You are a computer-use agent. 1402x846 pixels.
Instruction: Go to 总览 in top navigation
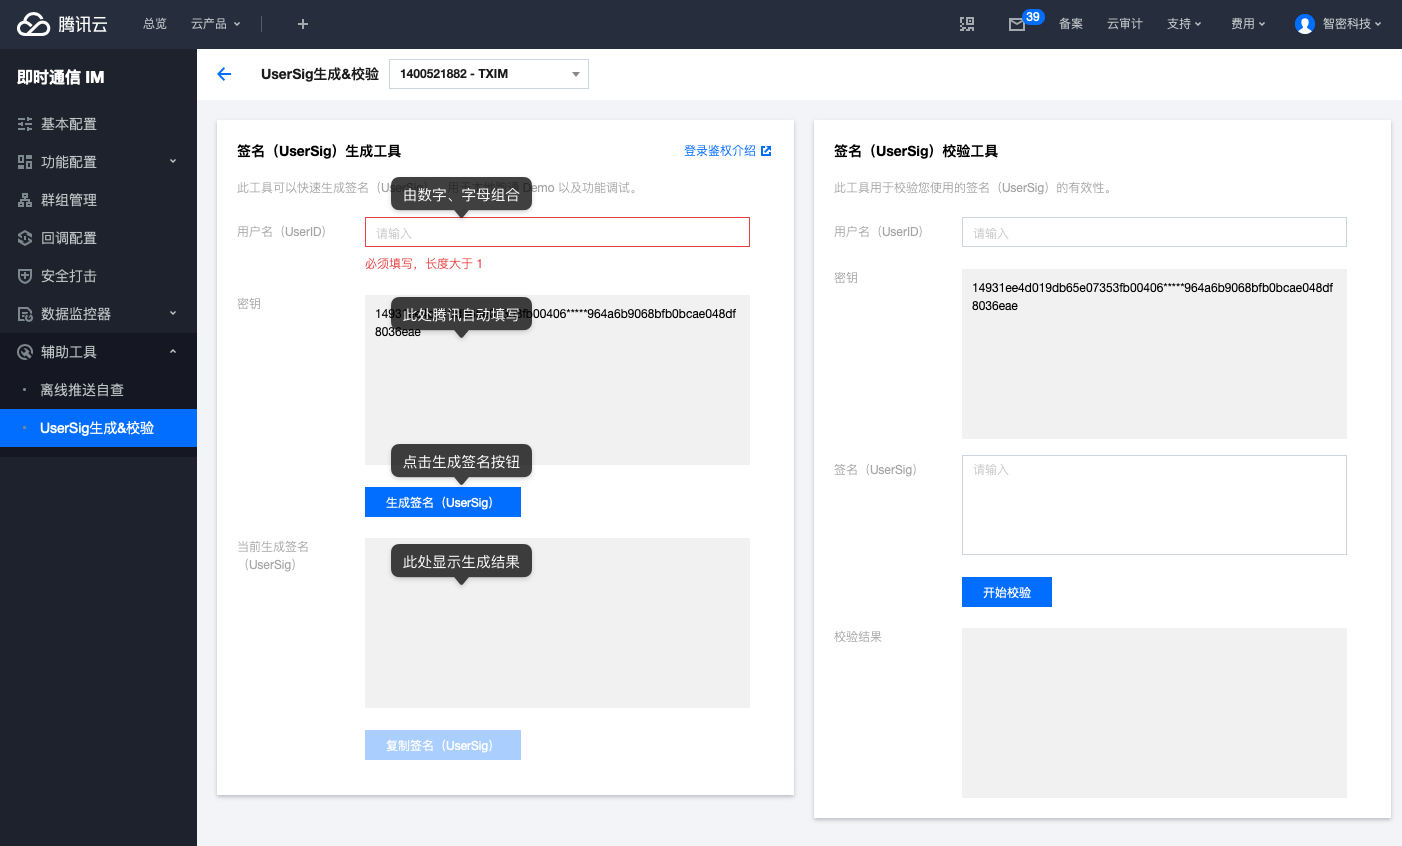[155, 24]
